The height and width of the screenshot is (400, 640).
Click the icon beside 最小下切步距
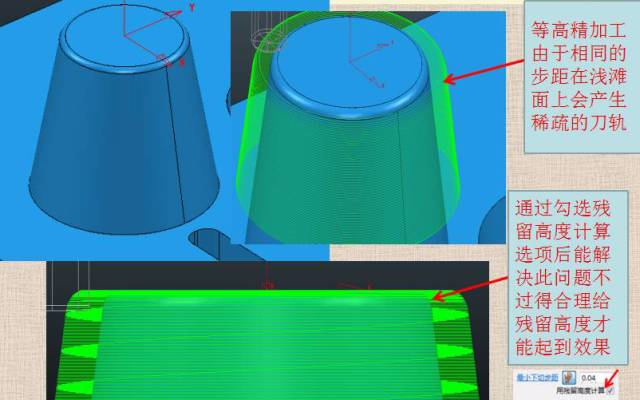pyautogui.click(x=568, y=379)
